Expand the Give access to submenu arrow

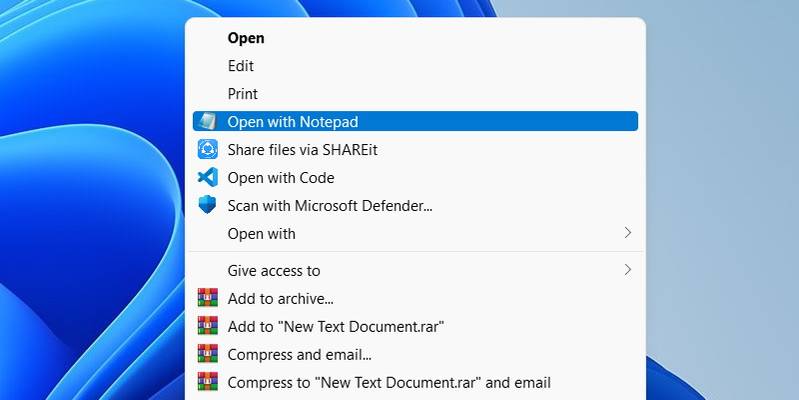pyautogui.click(x=628, y=270)
